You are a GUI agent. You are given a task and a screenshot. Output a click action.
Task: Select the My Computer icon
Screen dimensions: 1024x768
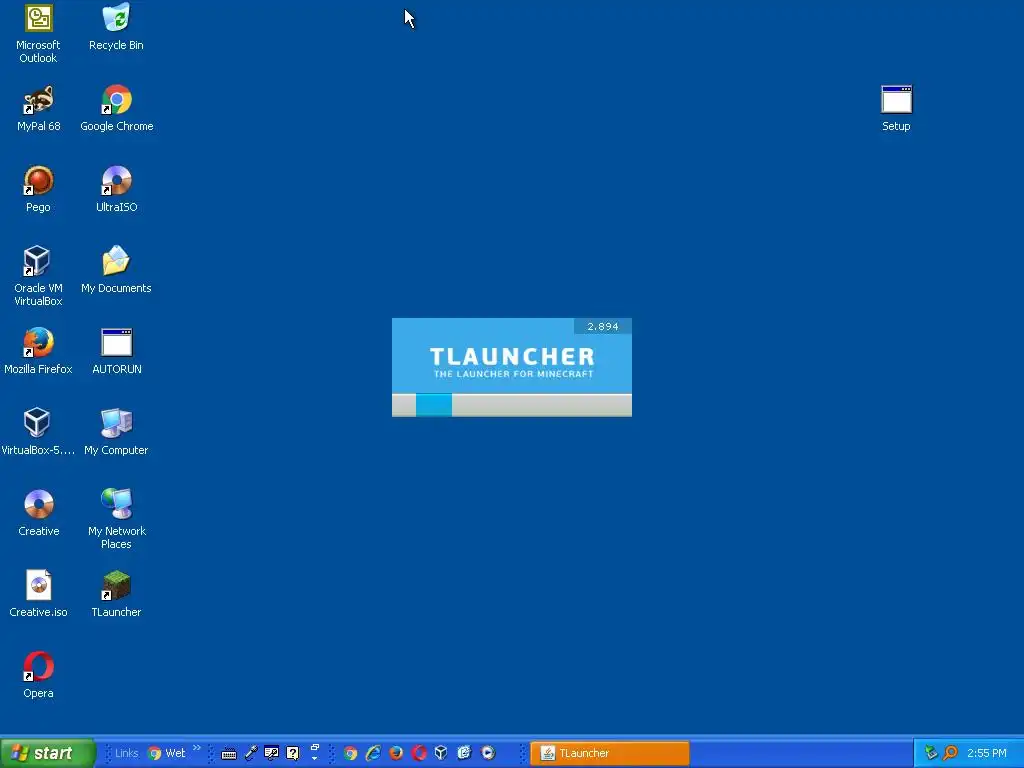(116, 432)
